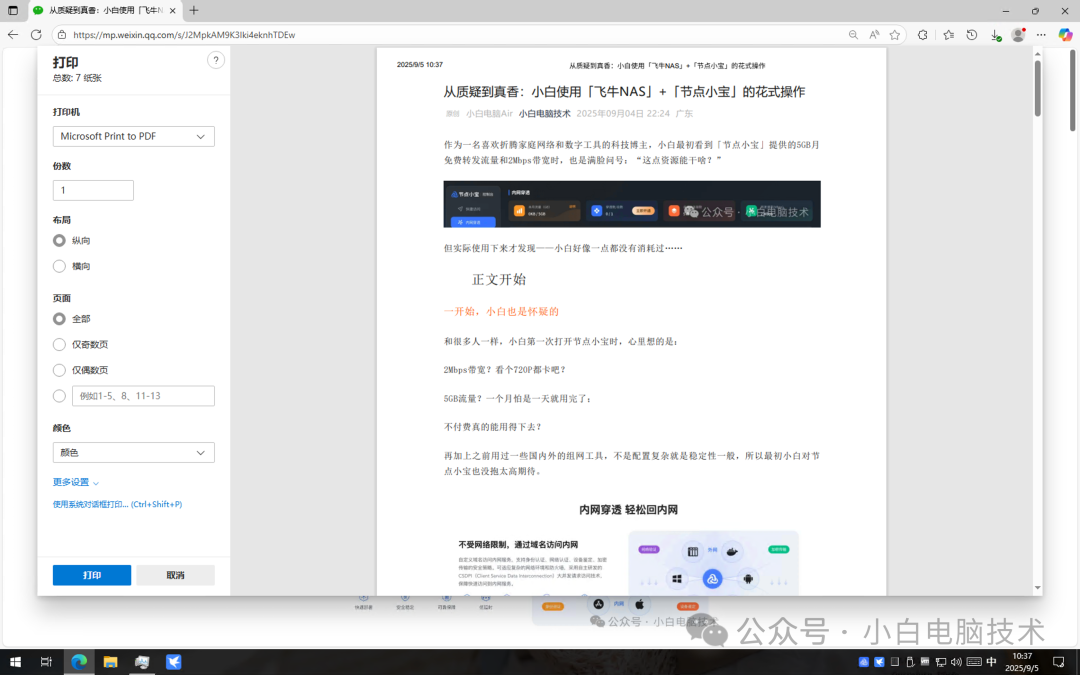Click the print preview scrollbar thumb
This screenshot has height=675, width=1080.
[1037, 88]
